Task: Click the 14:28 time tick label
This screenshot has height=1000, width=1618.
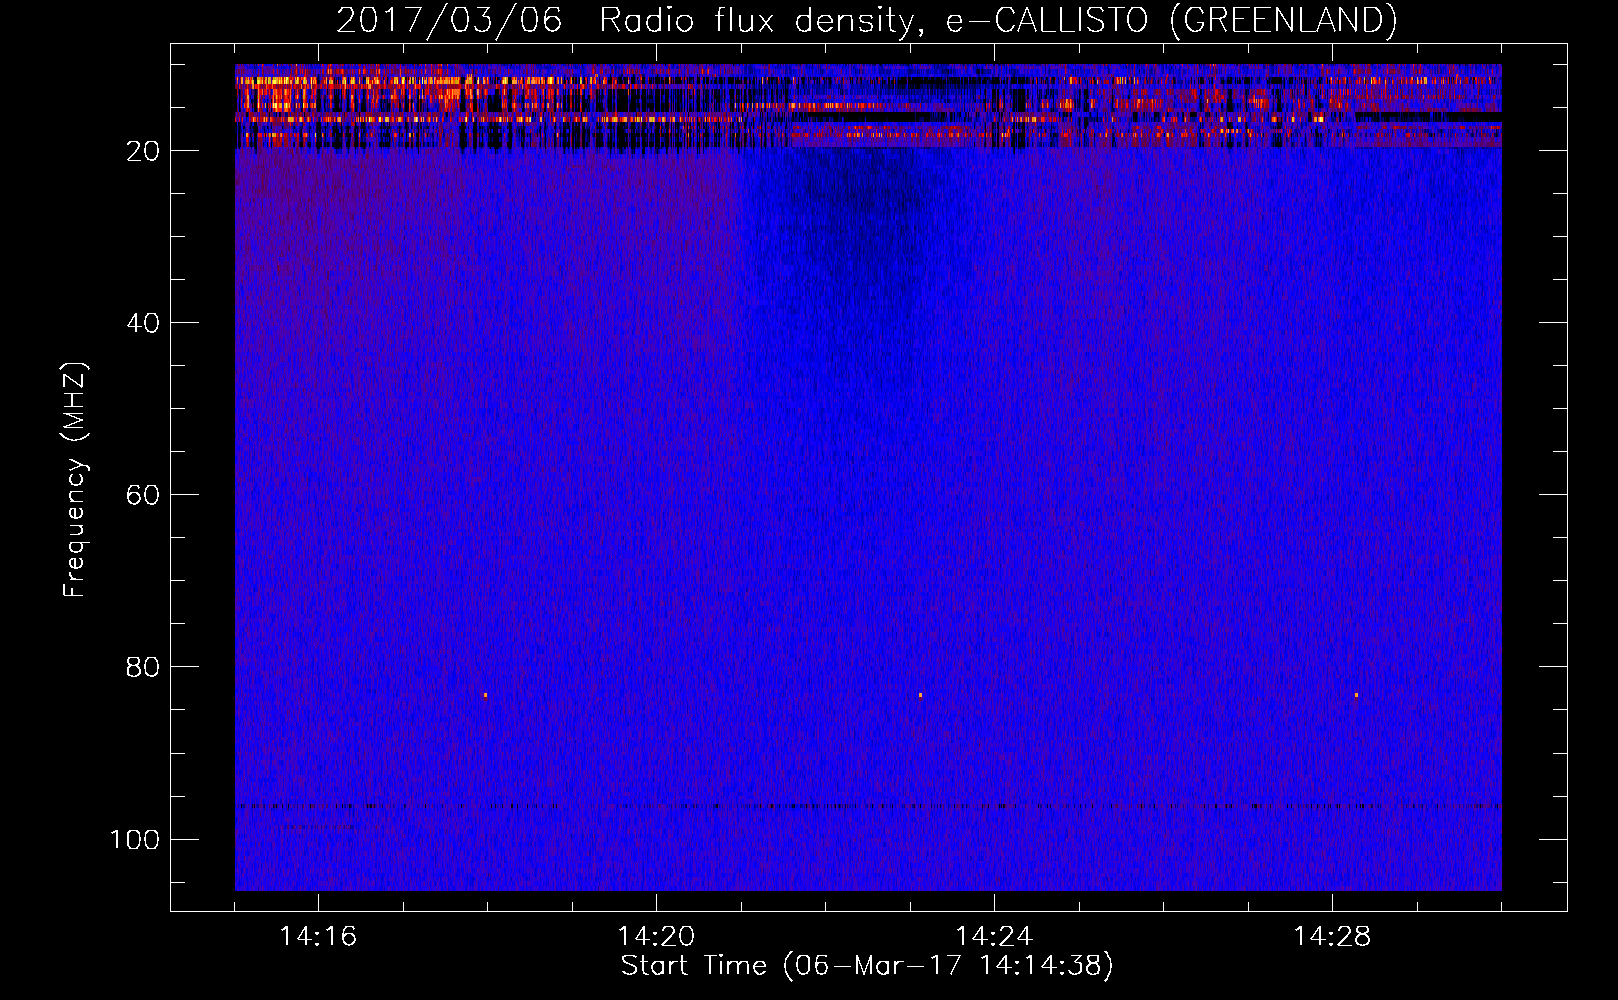Action: click(x=1332, y=937)
